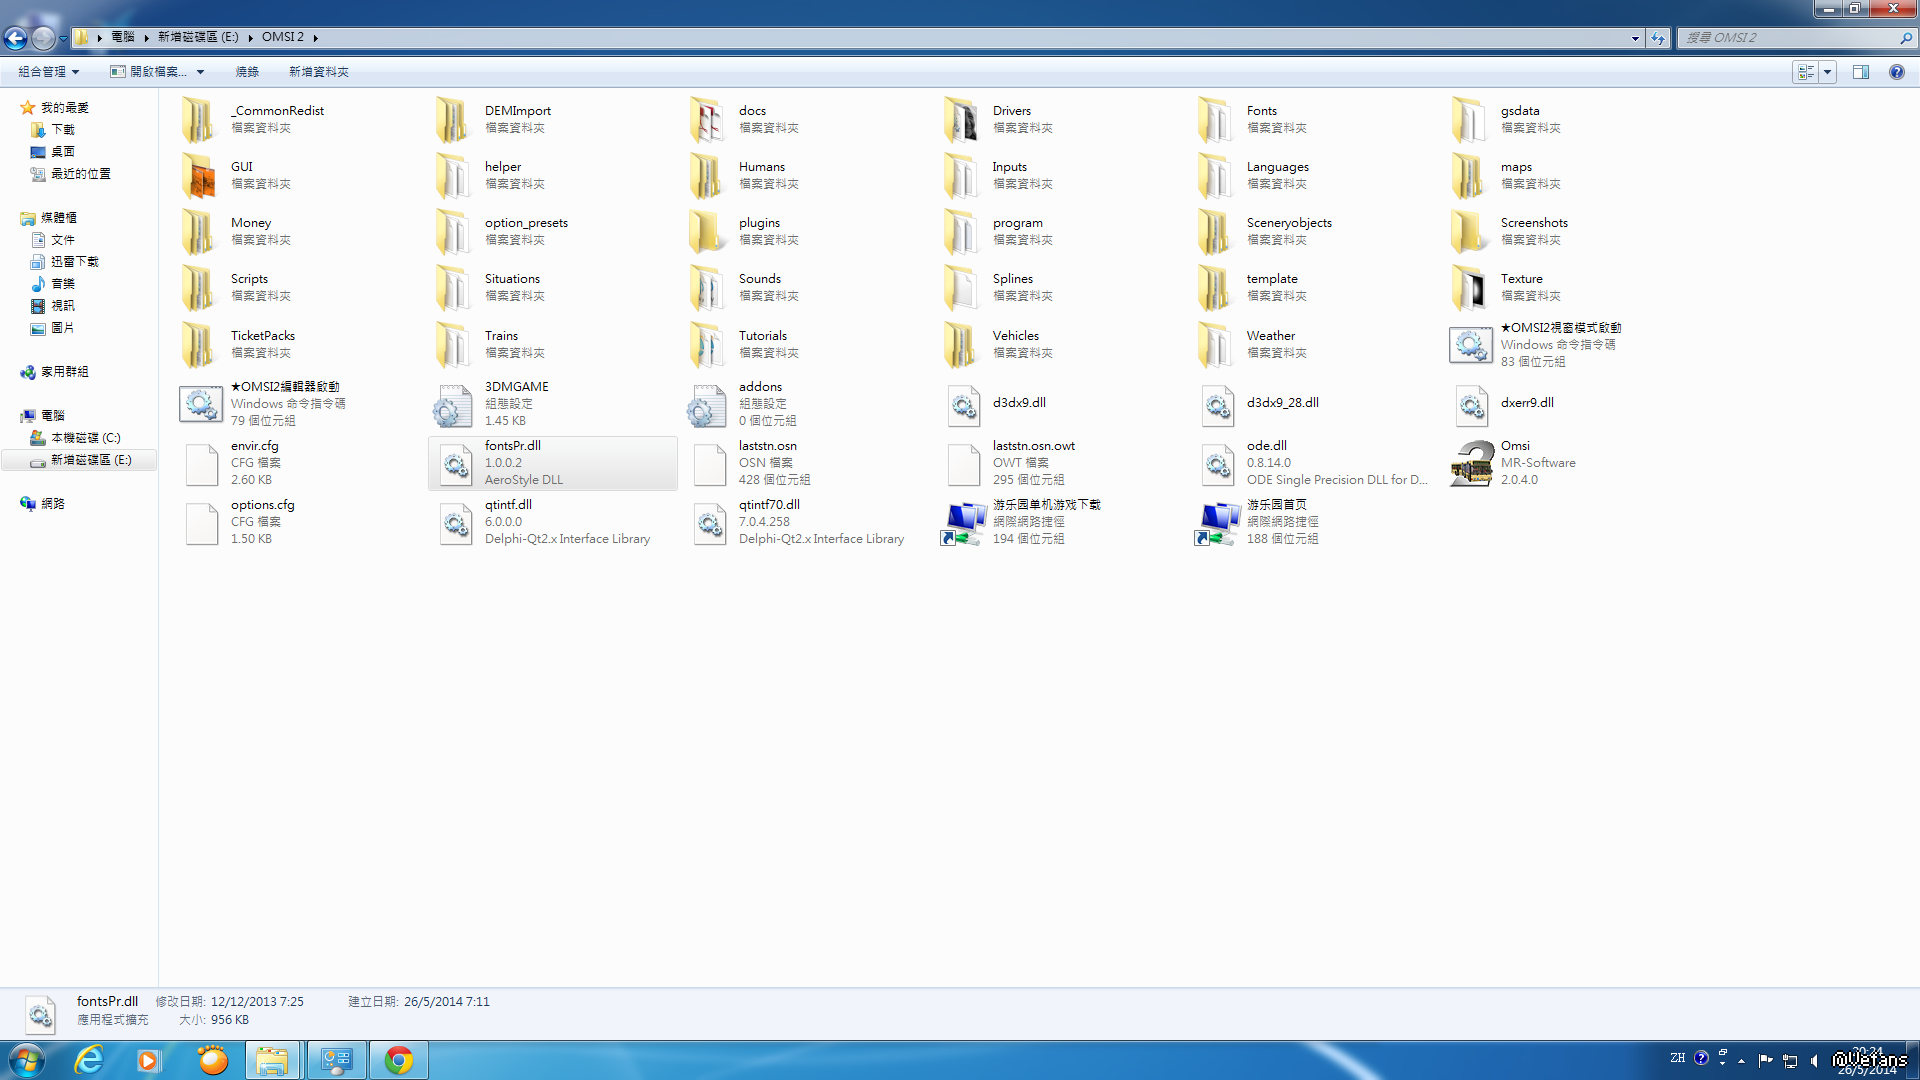Open the address bar history dropdown

tap(1635, 38)
